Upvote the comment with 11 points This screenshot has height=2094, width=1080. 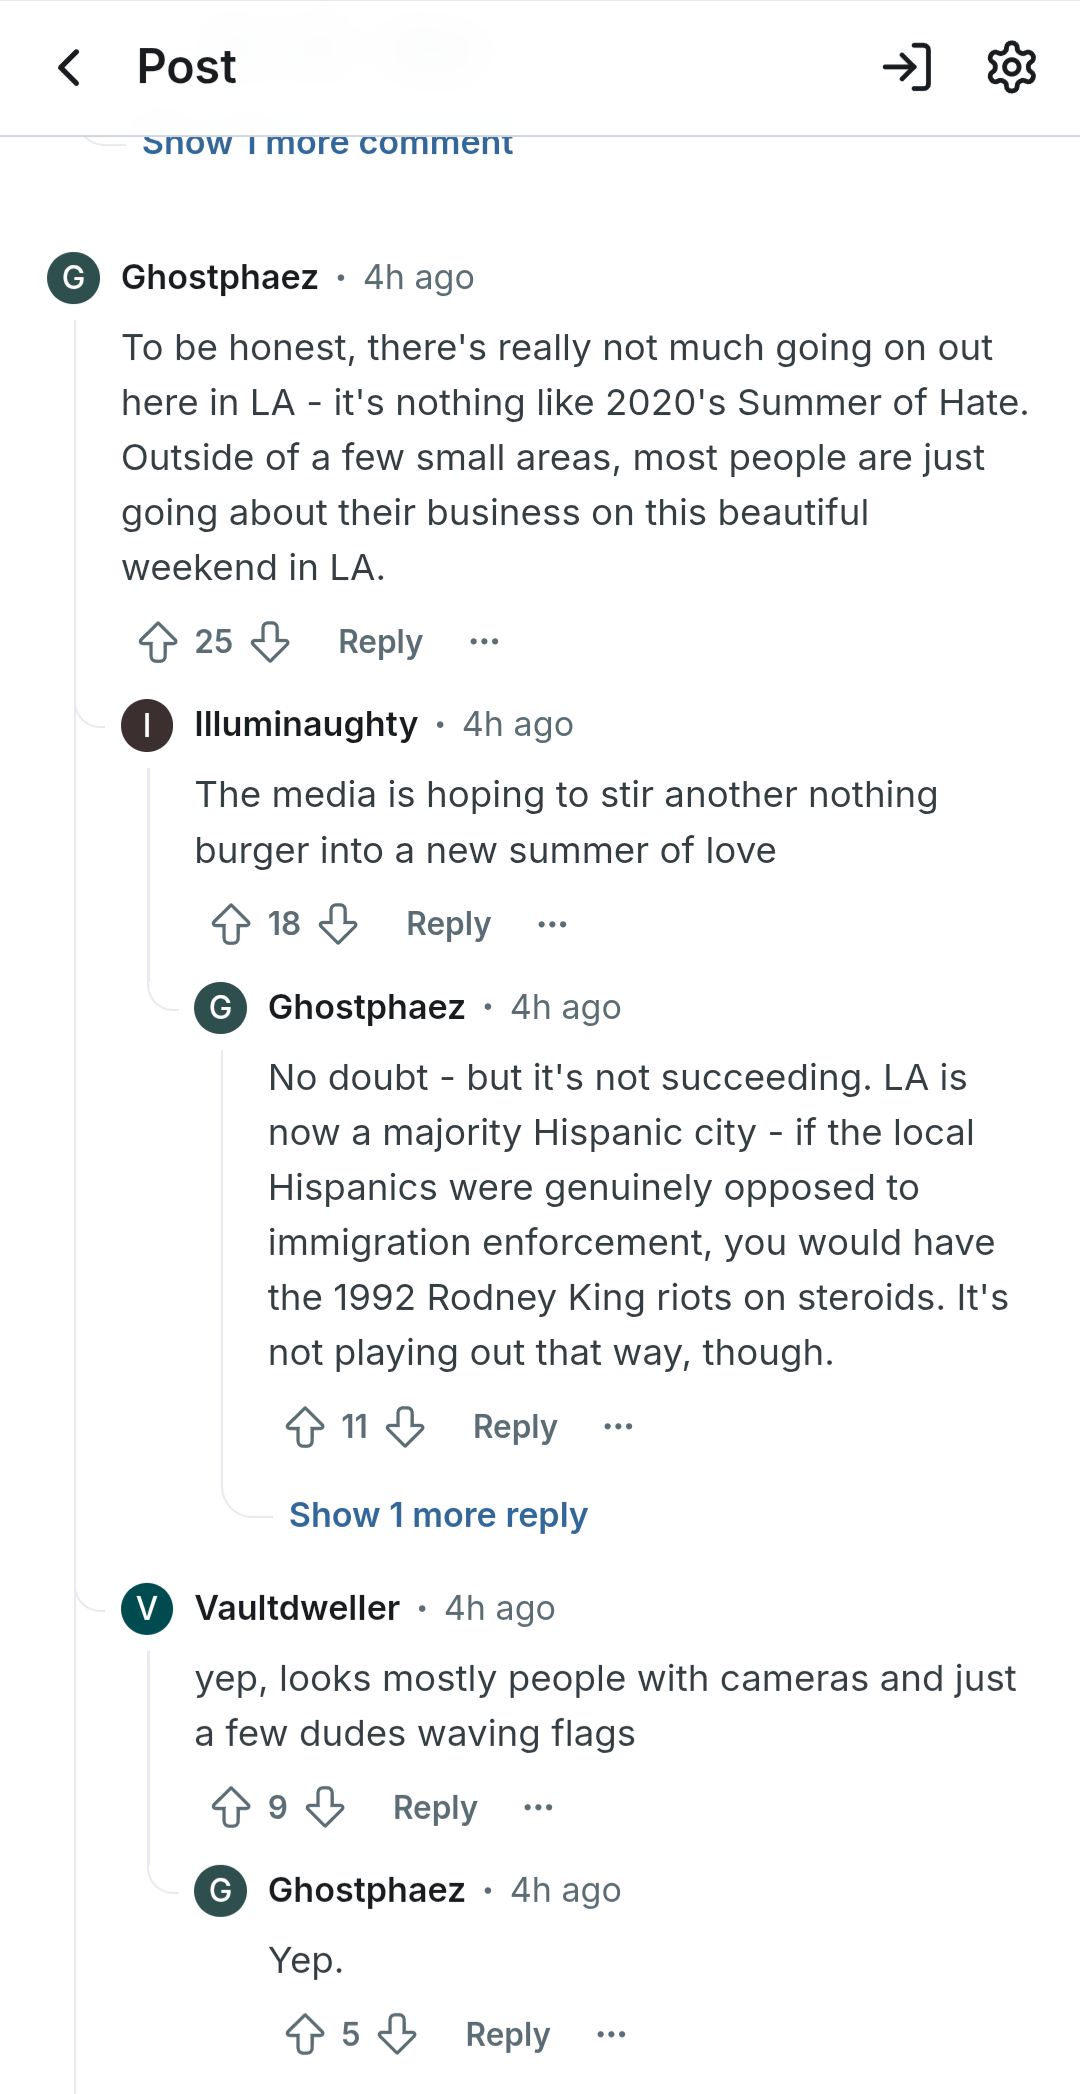[x=305, y=1427]
